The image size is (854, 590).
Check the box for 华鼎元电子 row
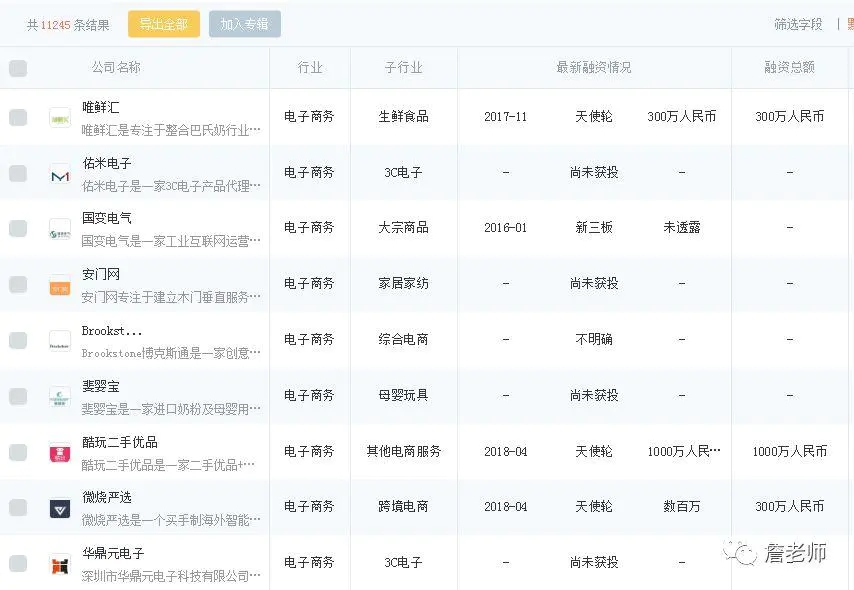pos(18,563)
